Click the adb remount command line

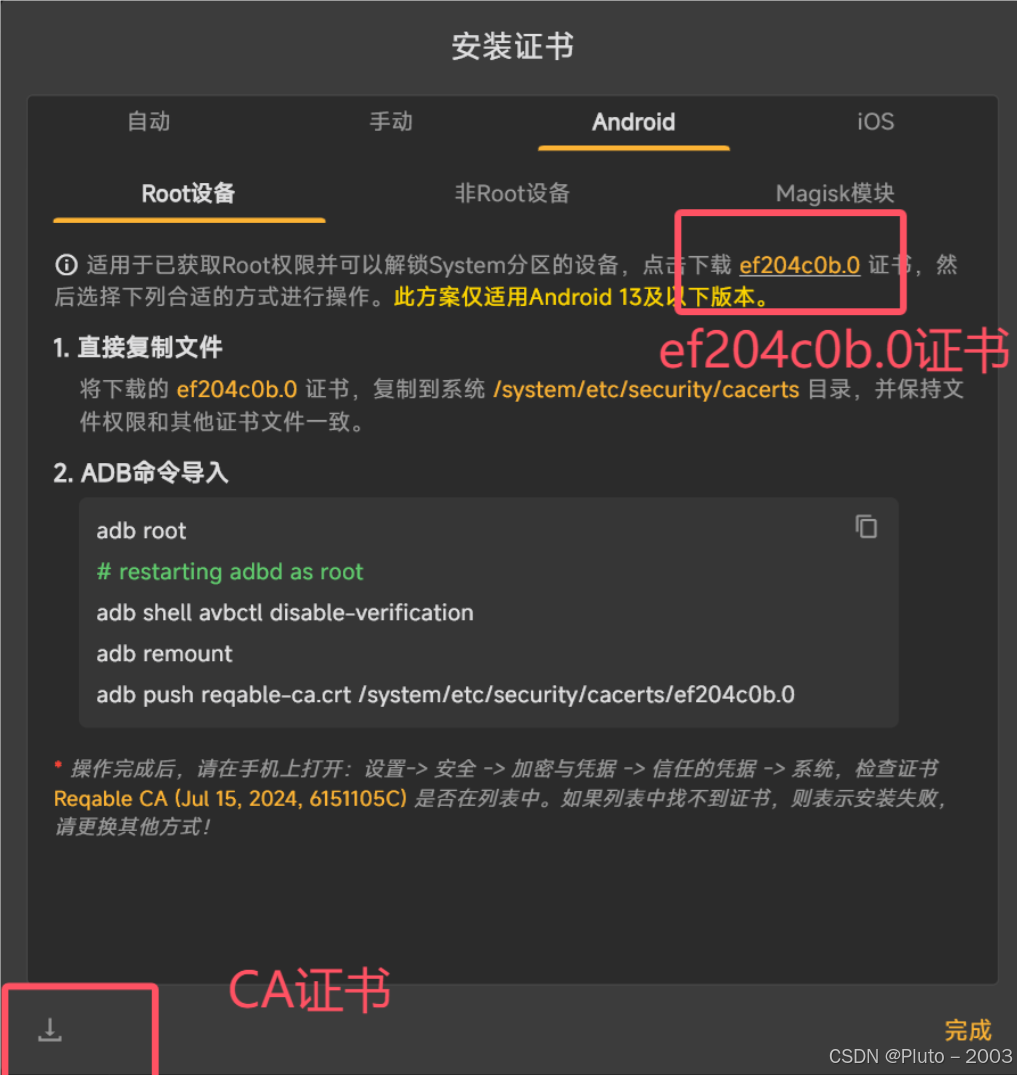[x=165, y=653]
